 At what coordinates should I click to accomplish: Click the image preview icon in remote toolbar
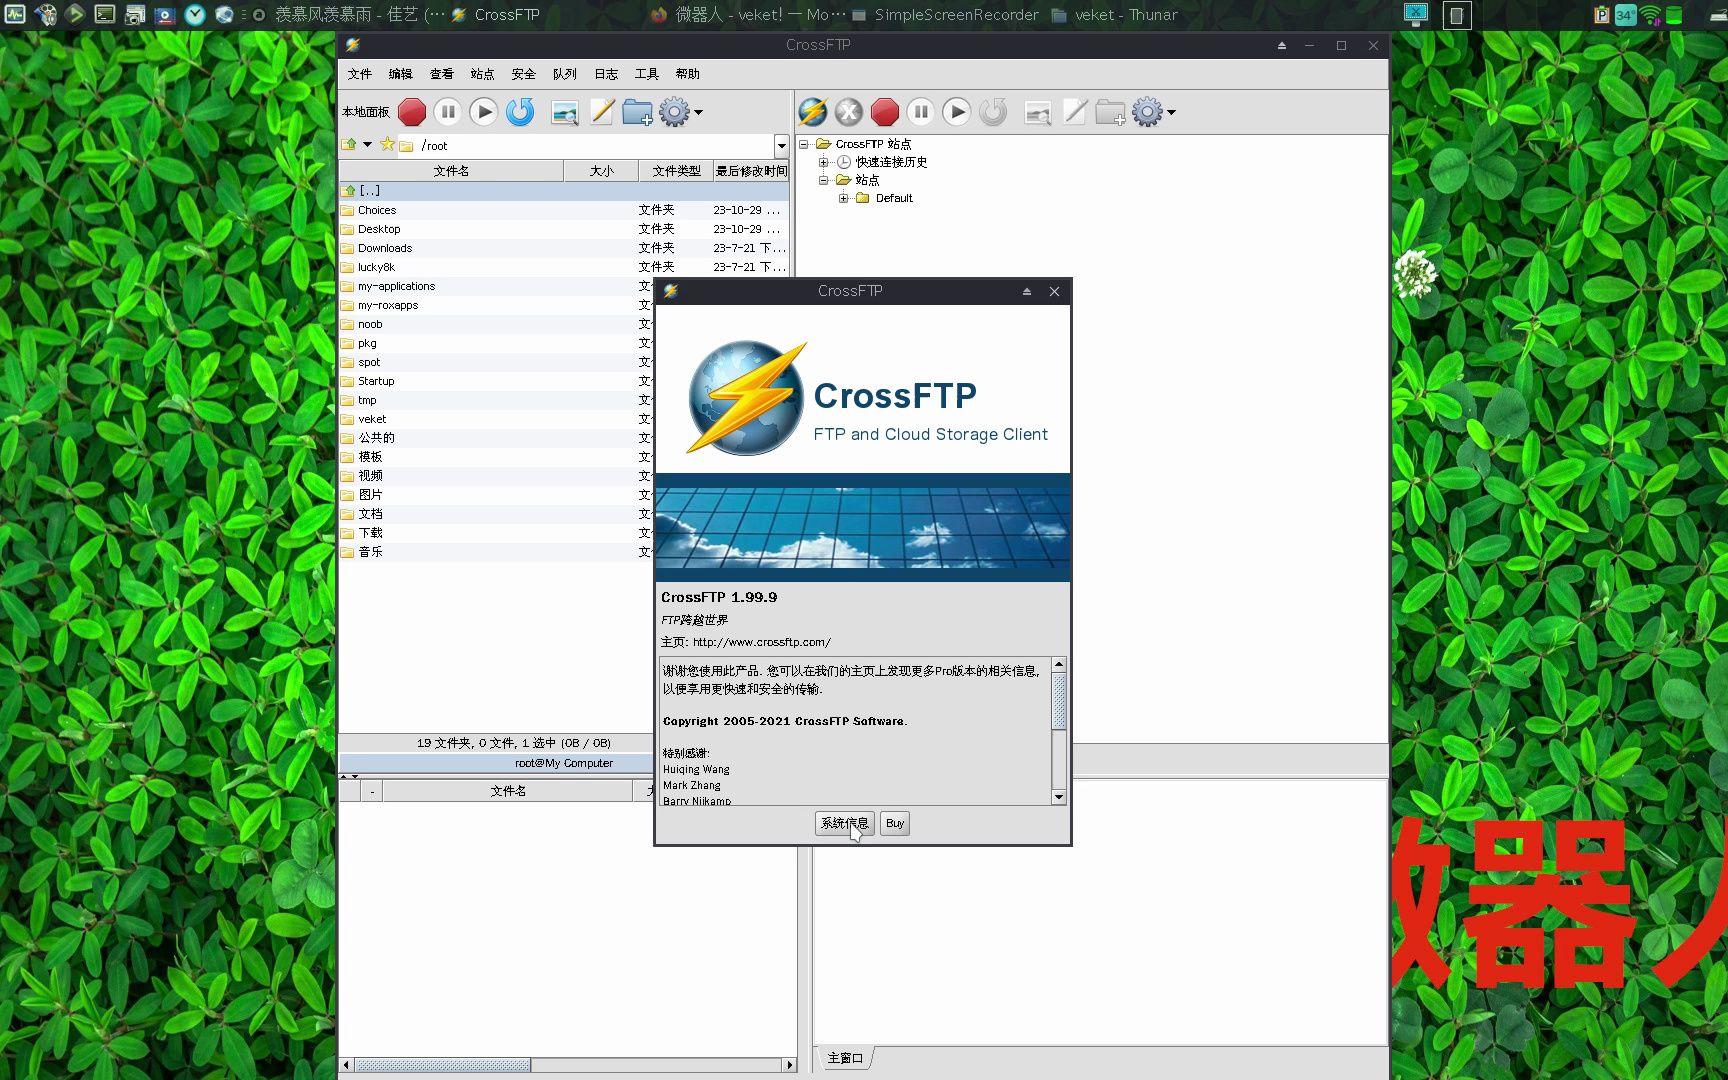coord(1038,113)
